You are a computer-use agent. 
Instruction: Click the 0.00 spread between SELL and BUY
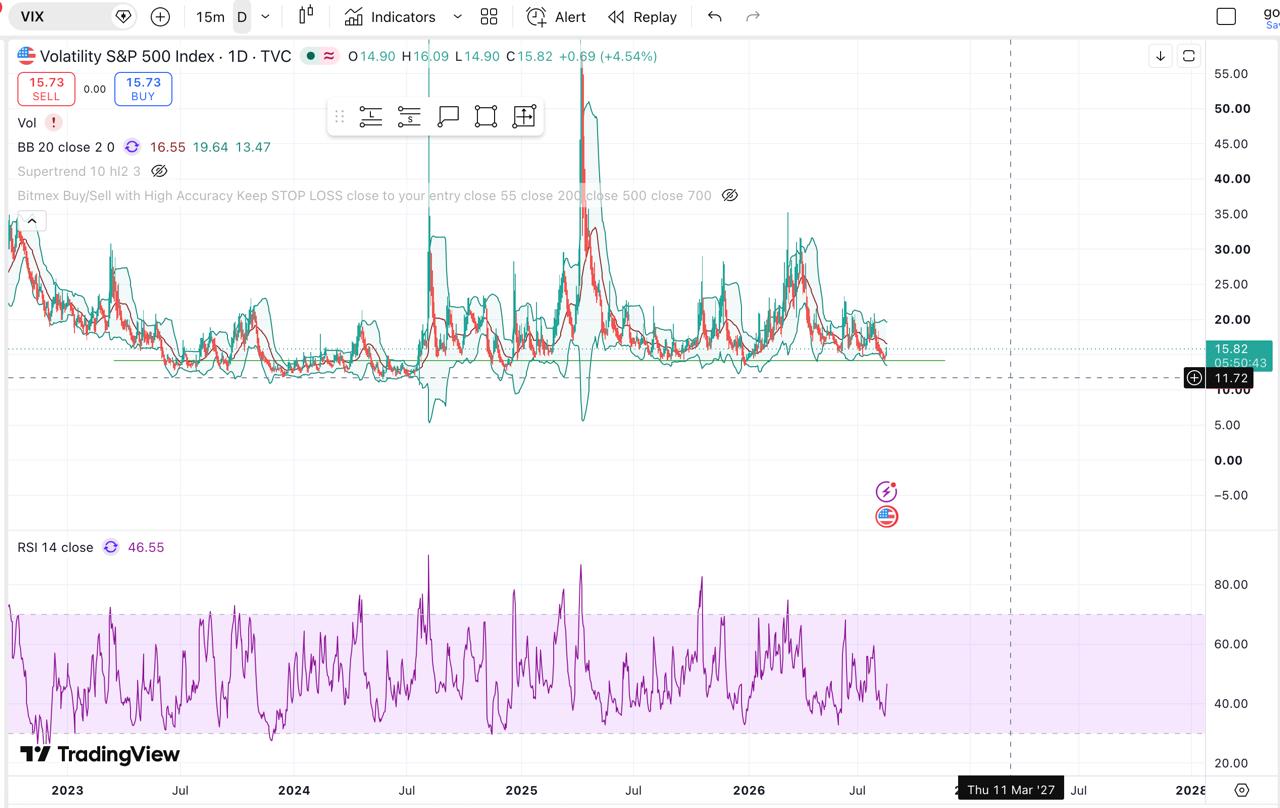click(94, 89)
